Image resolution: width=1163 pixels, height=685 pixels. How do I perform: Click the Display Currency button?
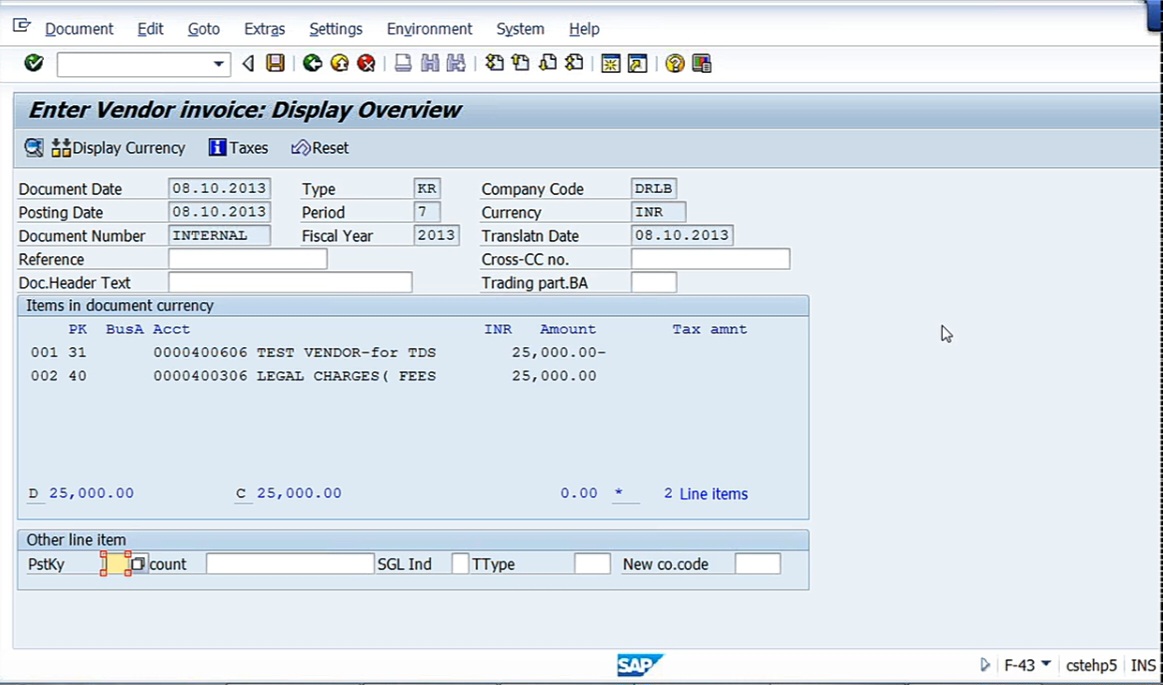click(x=119, y=148)
